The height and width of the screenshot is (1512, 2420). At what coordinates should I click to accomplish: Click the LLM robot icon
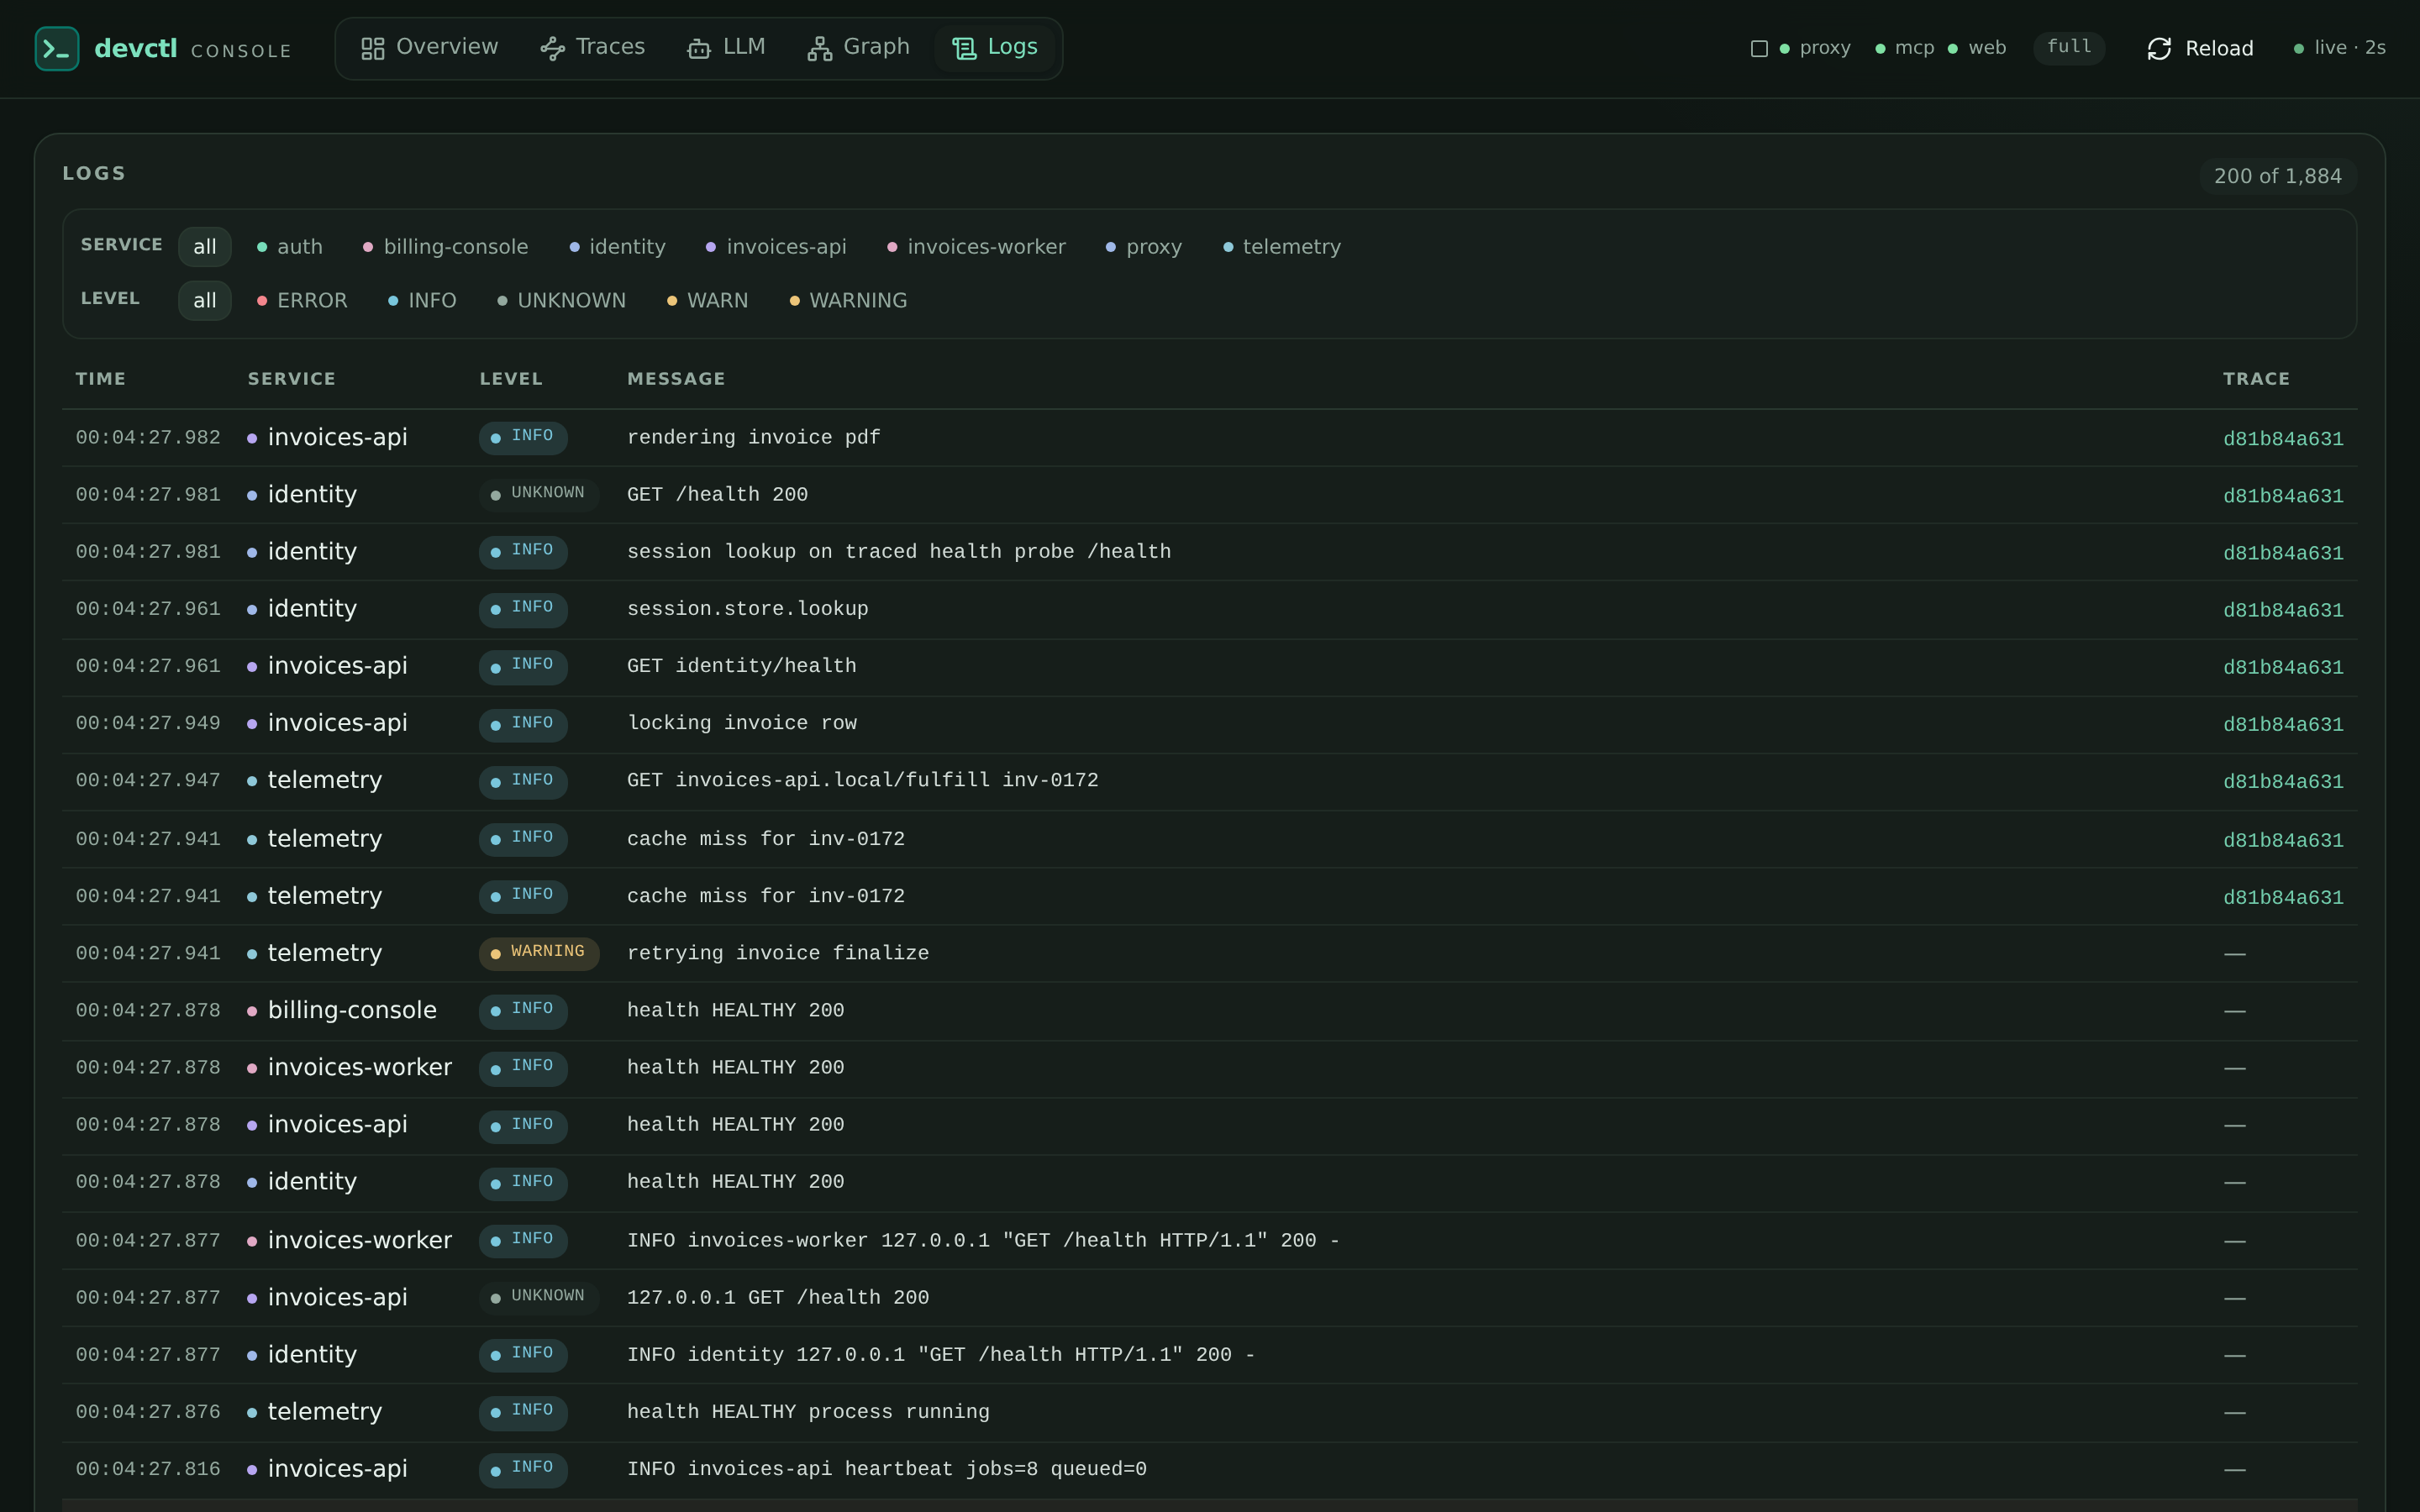click(699, 48)
